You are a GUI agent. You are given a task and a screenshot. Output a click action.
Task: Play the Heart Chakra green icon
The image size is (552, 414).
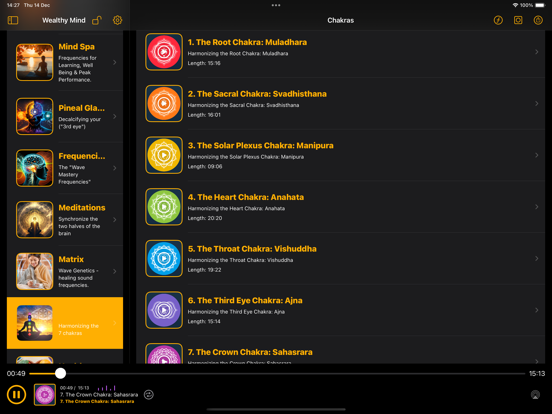click(x=164, y=207)
